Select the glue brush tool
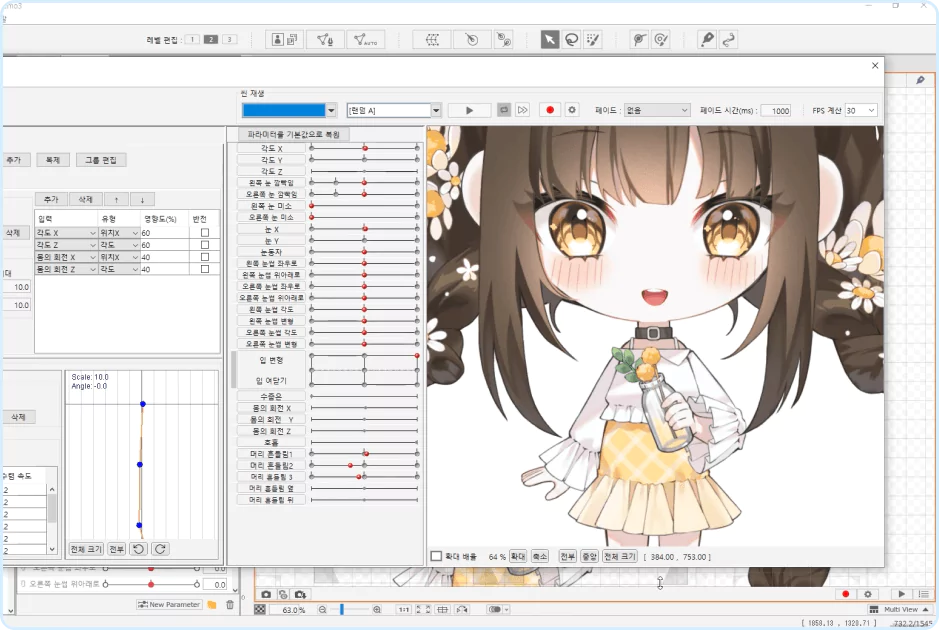 point(661,40)
